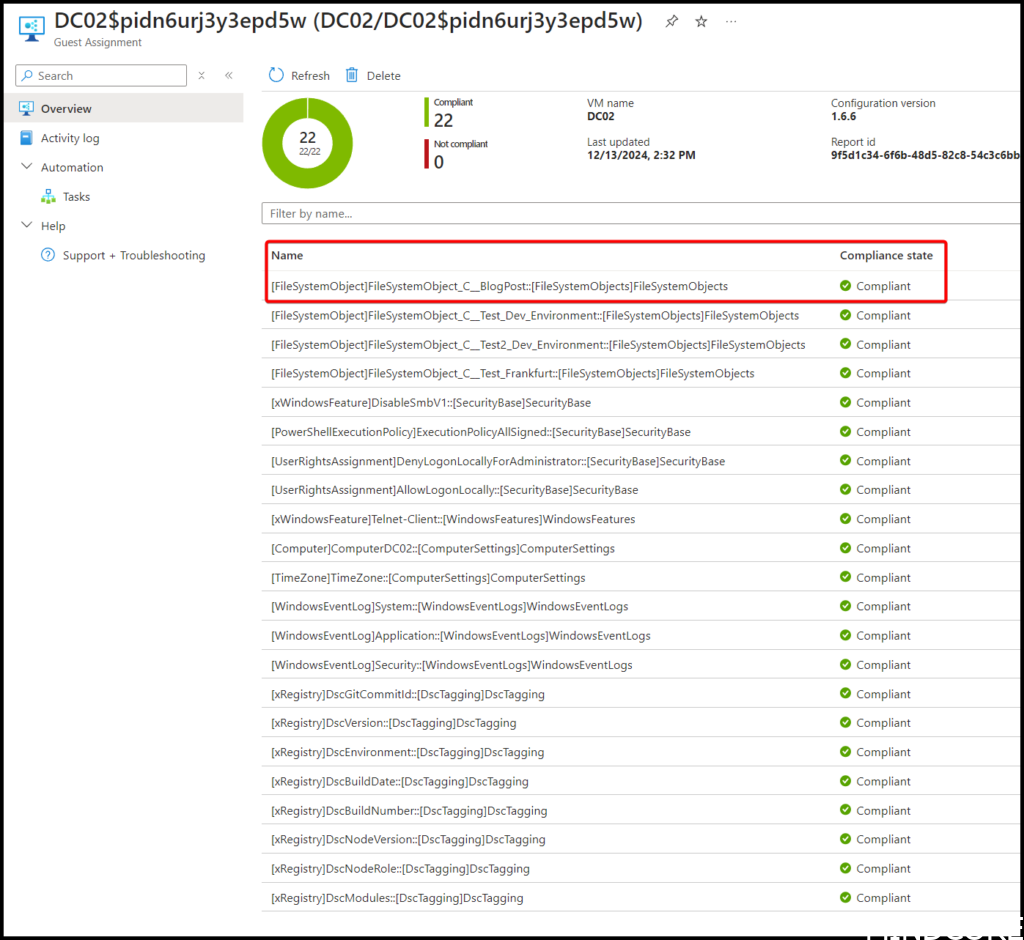The width and height of the screenshot is (1024, 940).
Task: Mark as favorite with star icon
Action: (701, 22)
